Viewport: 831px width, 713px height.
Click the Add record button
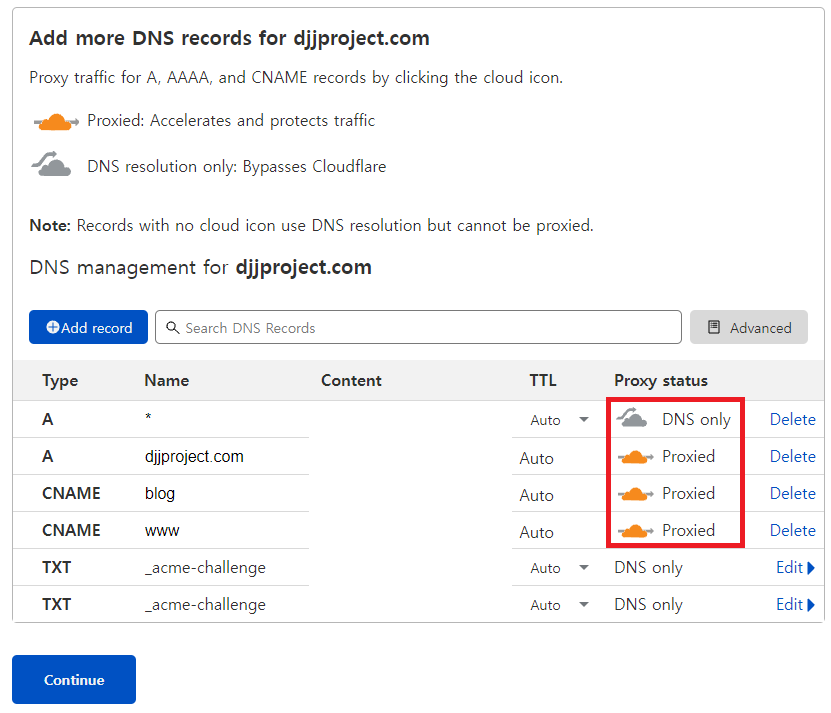point(88,327)
